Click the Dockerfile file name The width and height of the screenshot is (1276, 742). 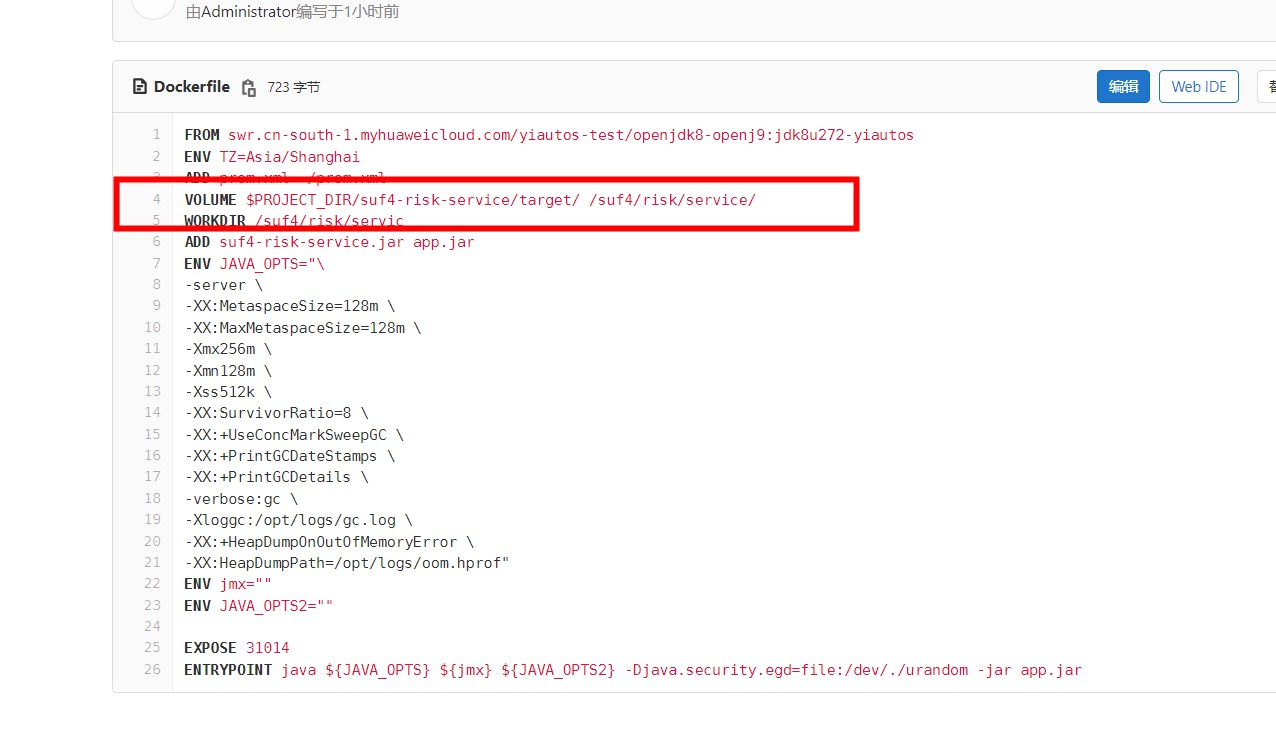click(191, 87)
